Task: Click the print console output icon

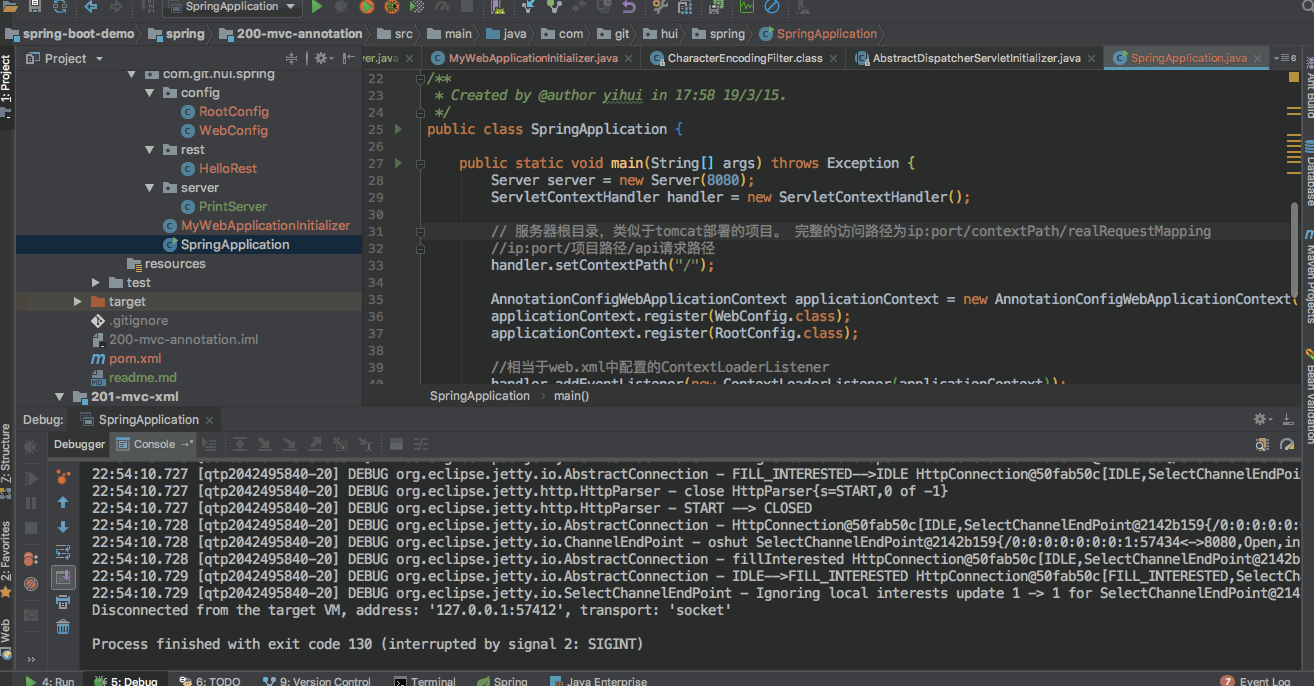Action: pos(63,602)
